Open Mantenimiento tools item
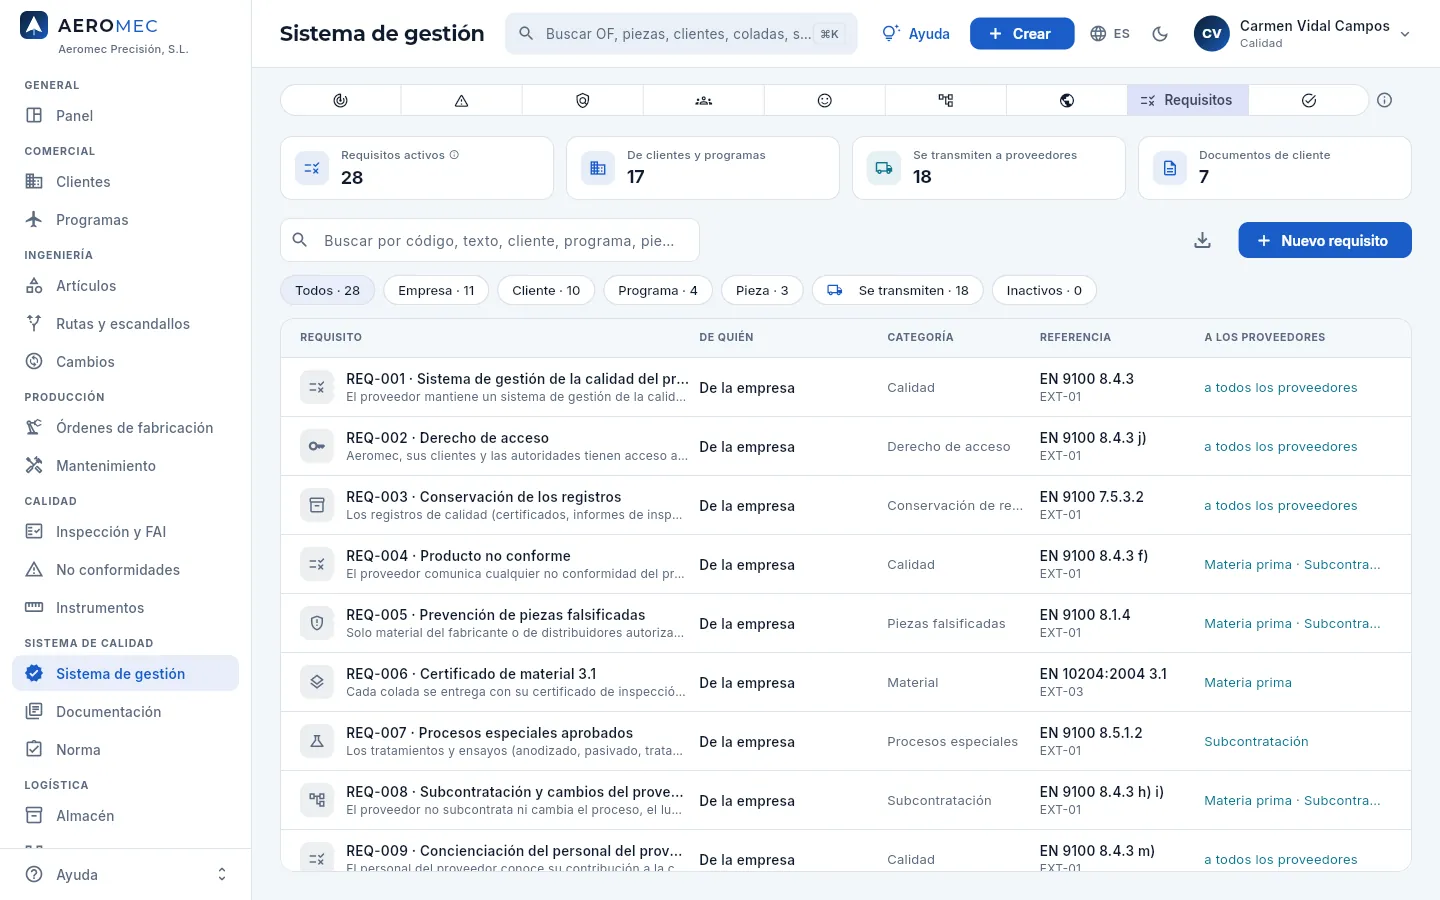Image resolution: width=1440 pixels, height=900 pixels. (x=126, y=466)
